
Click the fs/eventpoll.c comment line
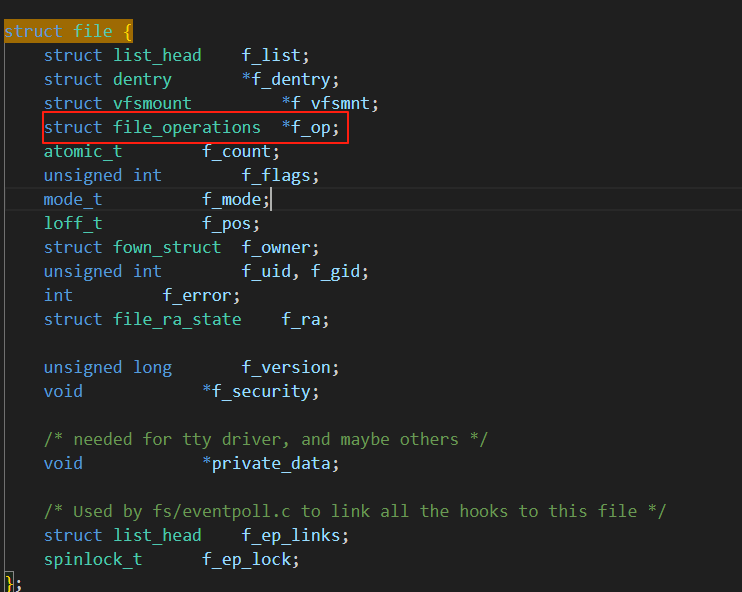click(355, 511)
